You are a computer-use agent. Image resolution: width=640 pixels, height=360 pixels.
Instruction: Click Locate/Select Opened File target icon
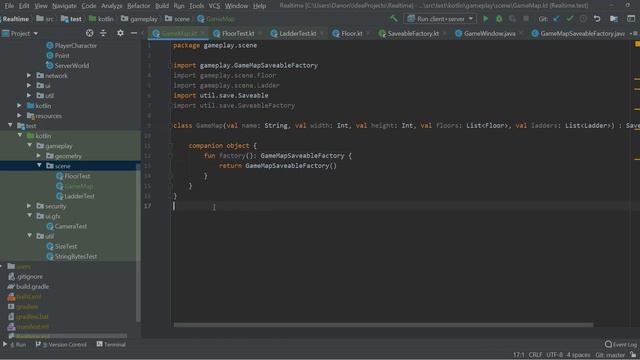click(89, 33)
